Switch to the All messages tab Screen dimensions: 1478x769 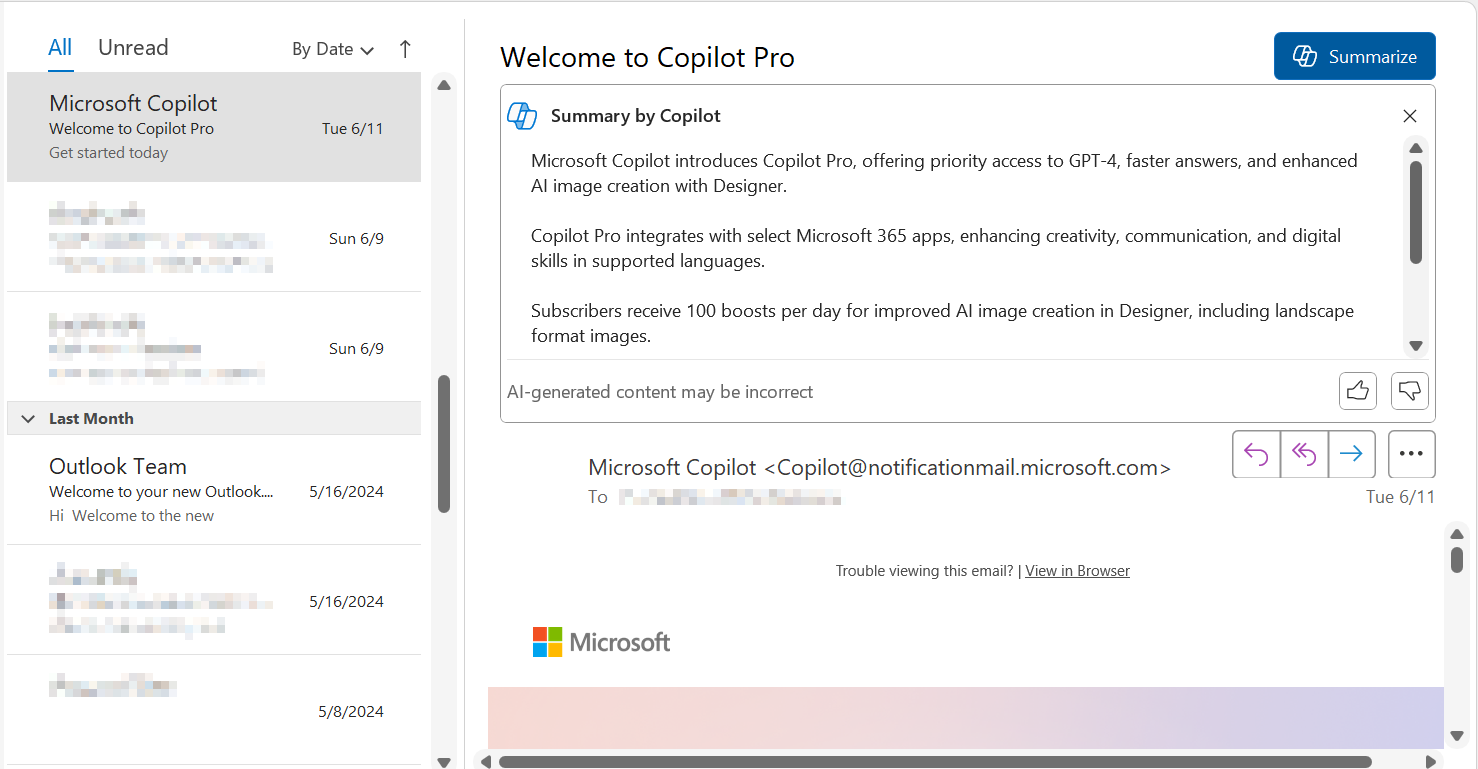(x=60, y=47)
